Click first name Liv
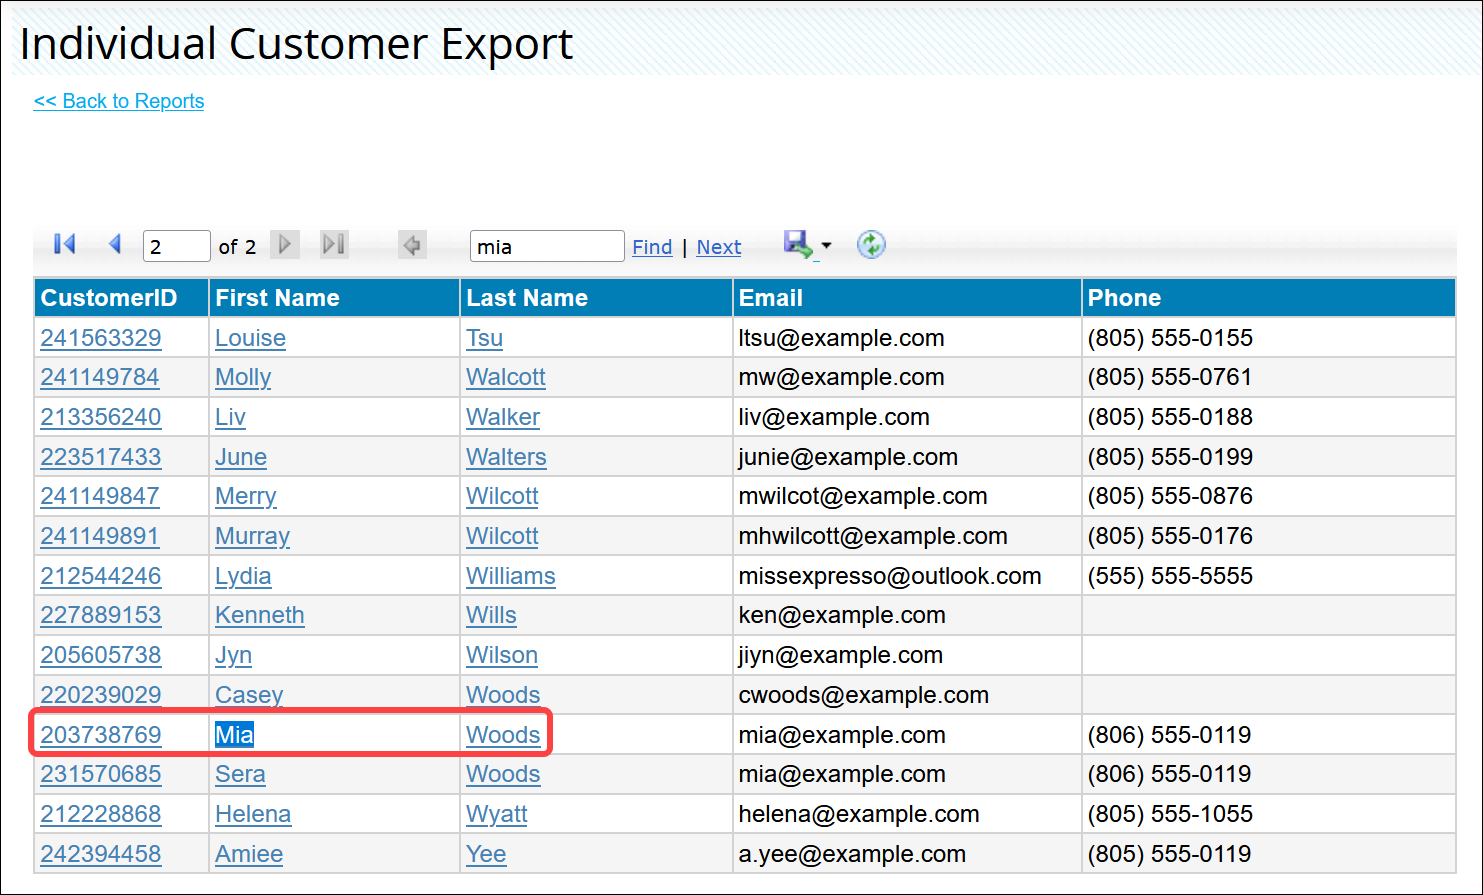 [230, 417]
